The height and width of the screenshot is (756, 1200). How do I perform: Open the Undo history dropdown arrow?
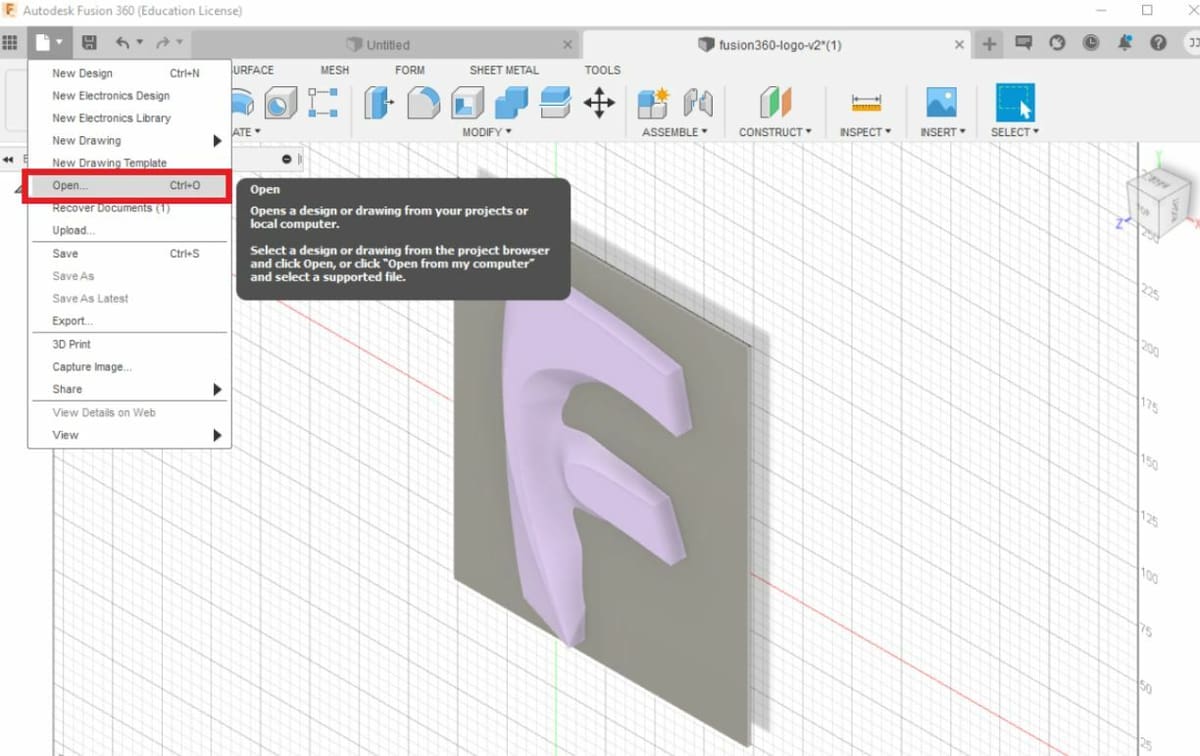tap(139, 43)
